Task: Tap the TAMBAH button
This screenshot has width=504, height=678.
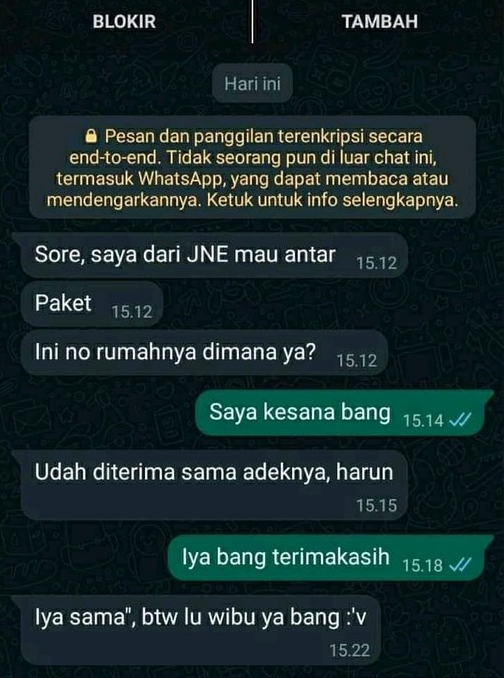Action: pos(380,22)
